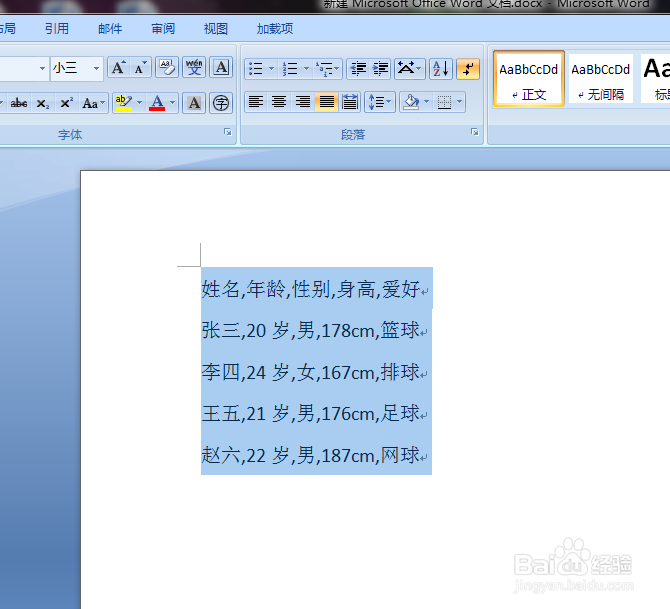Open the Bullets list dropdown arrow
This screenshot has height=609, width=670.
(x=271, y=69)
